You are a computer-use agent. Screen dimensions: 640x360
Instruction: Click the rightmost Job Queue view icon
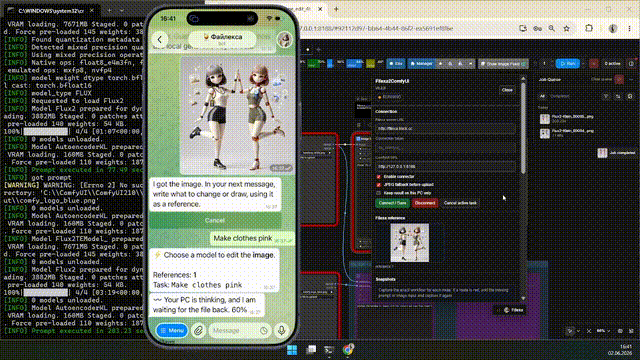pos(630,96)
